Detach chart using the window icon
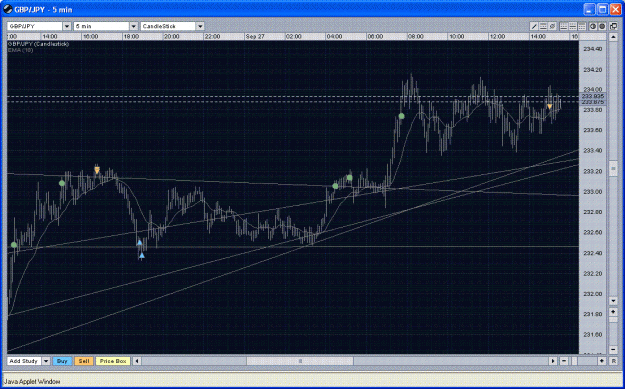Viewport: 625px width, 389px height. tap(613, 27)
